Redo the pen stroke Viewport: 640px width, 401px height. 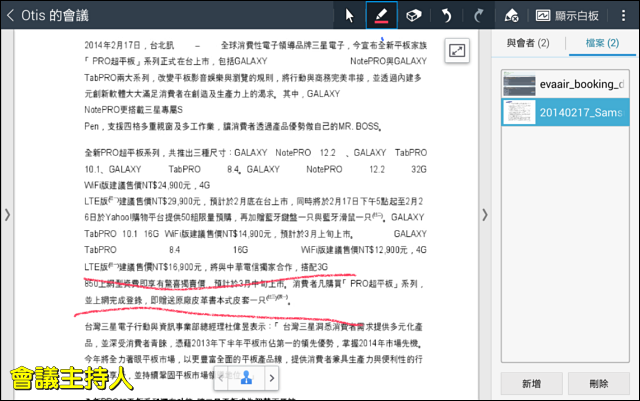coord(478,16)
